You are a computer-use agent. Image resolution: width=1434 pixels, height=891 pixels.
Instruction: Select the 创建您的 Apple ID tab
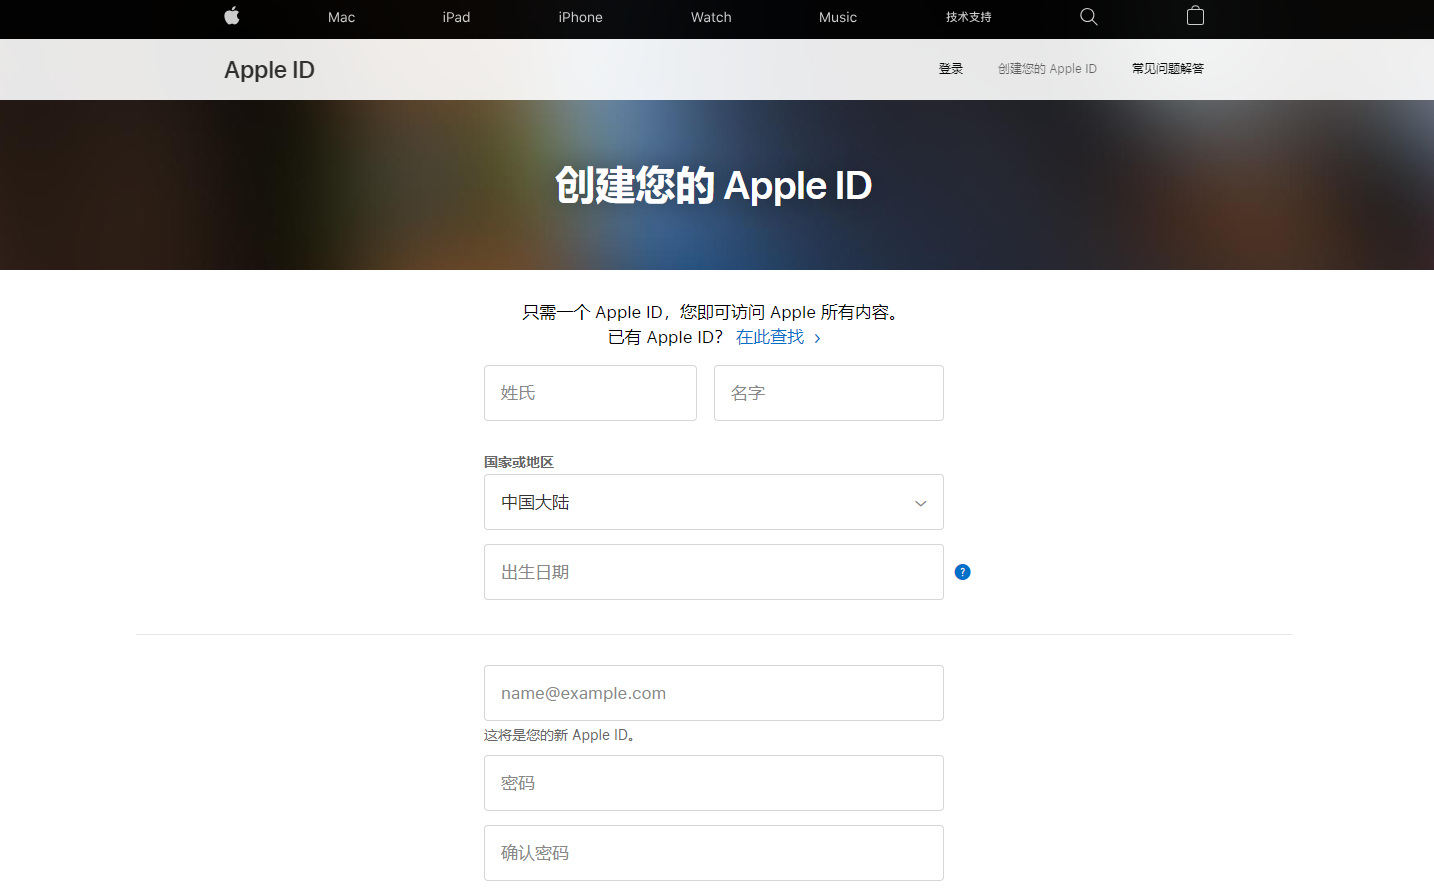tap(1047, 69)
